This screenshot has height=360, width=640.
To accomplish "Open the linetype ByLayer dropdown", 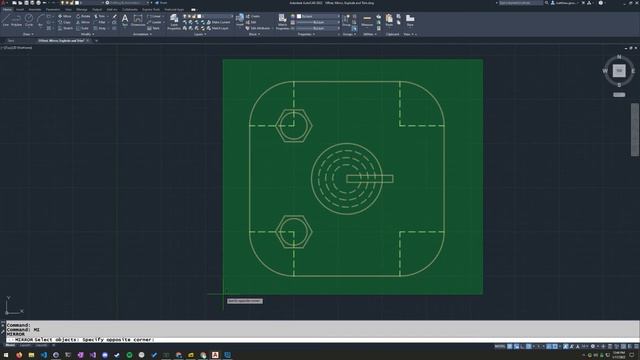I will click(318, 29).
